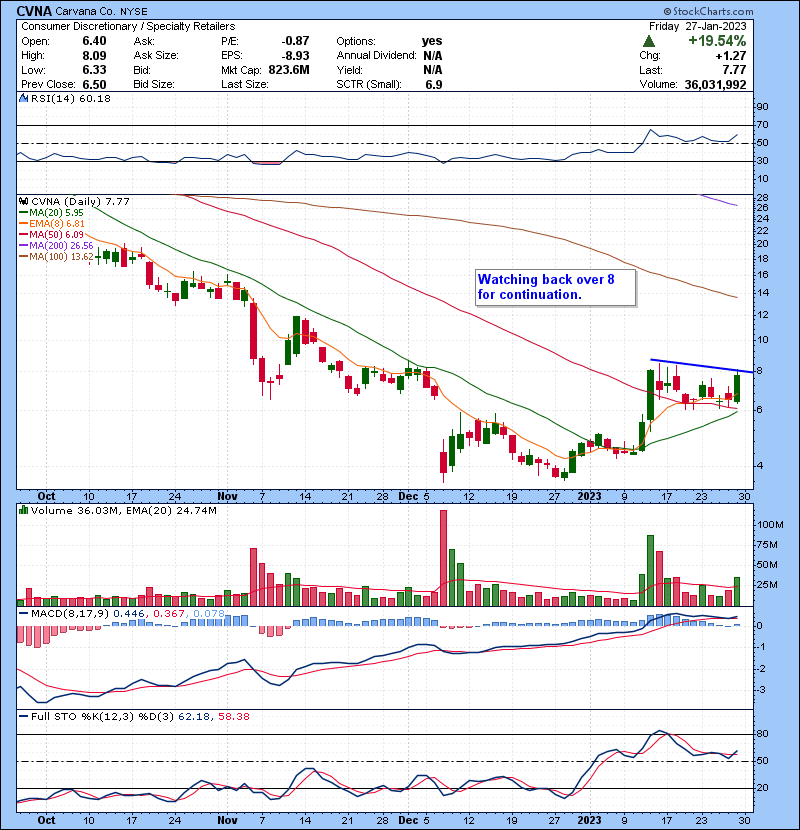Viewport: 800px width, 830px height.
Task: Click the Prev Close value 6.50
Action: pyautogui.click(x=94, y=85)
